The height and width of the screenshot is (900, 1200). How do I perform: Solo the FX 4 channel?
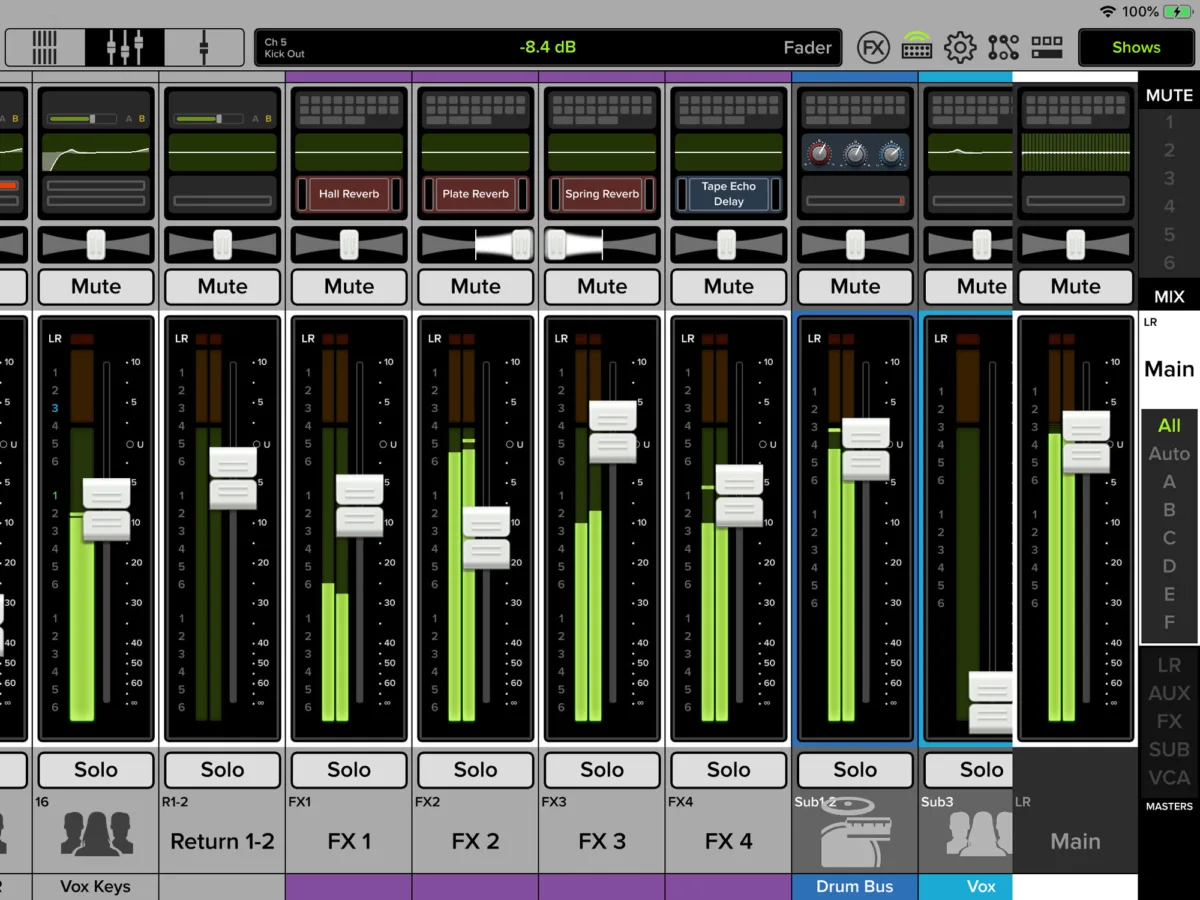pos(728,770)
